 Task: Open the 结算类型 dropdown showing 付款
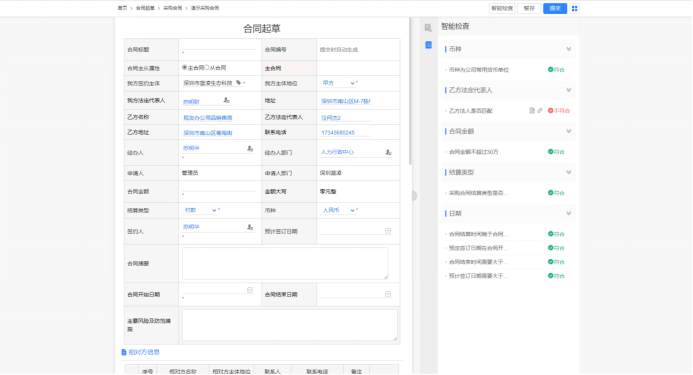pyautogui.click(x=200, y=210)
